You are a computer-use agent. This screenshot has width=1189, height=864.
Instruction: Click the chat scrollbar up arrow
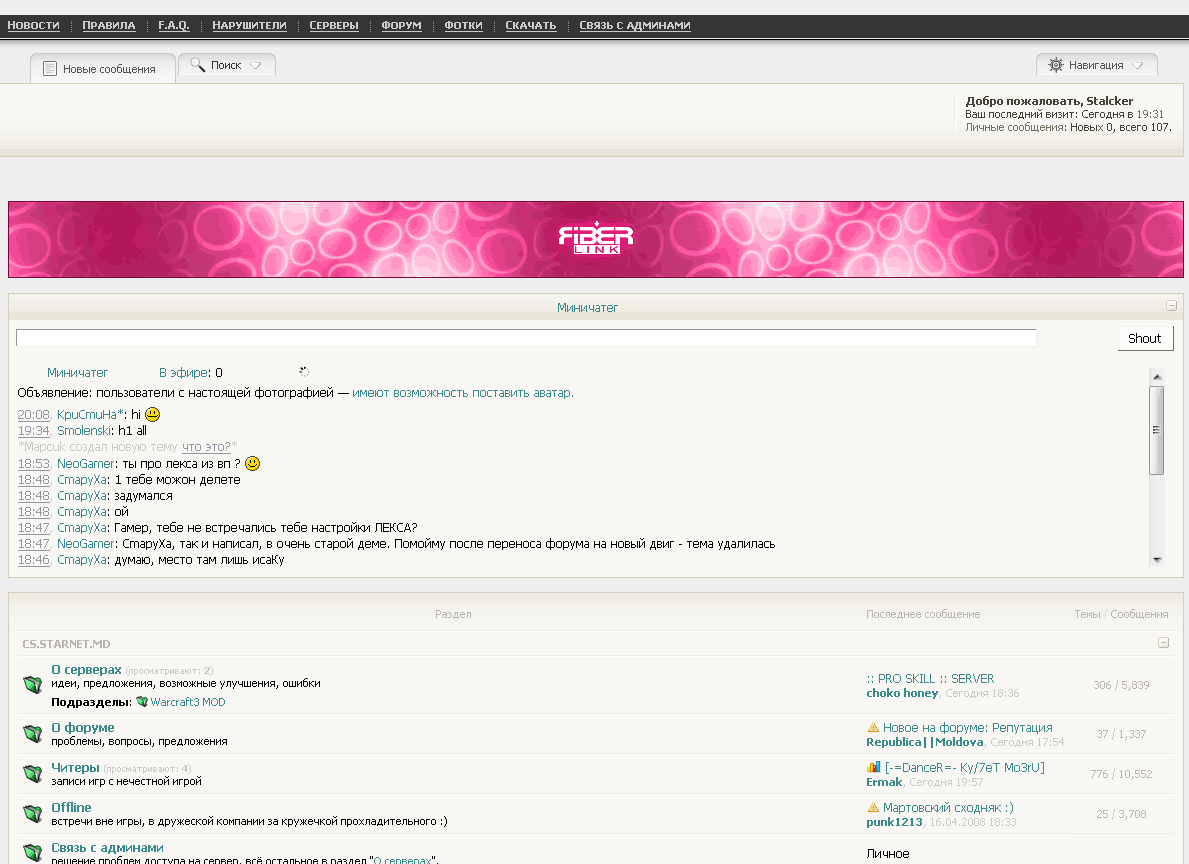coord(1156,376)
